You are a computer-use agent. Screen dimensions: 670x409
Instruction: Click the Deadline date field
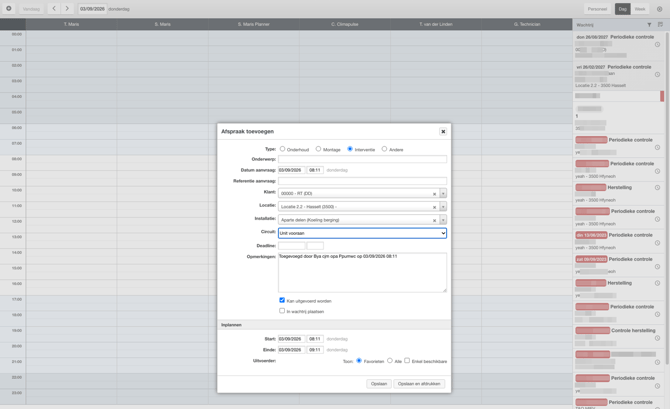(x=291, y=246)
